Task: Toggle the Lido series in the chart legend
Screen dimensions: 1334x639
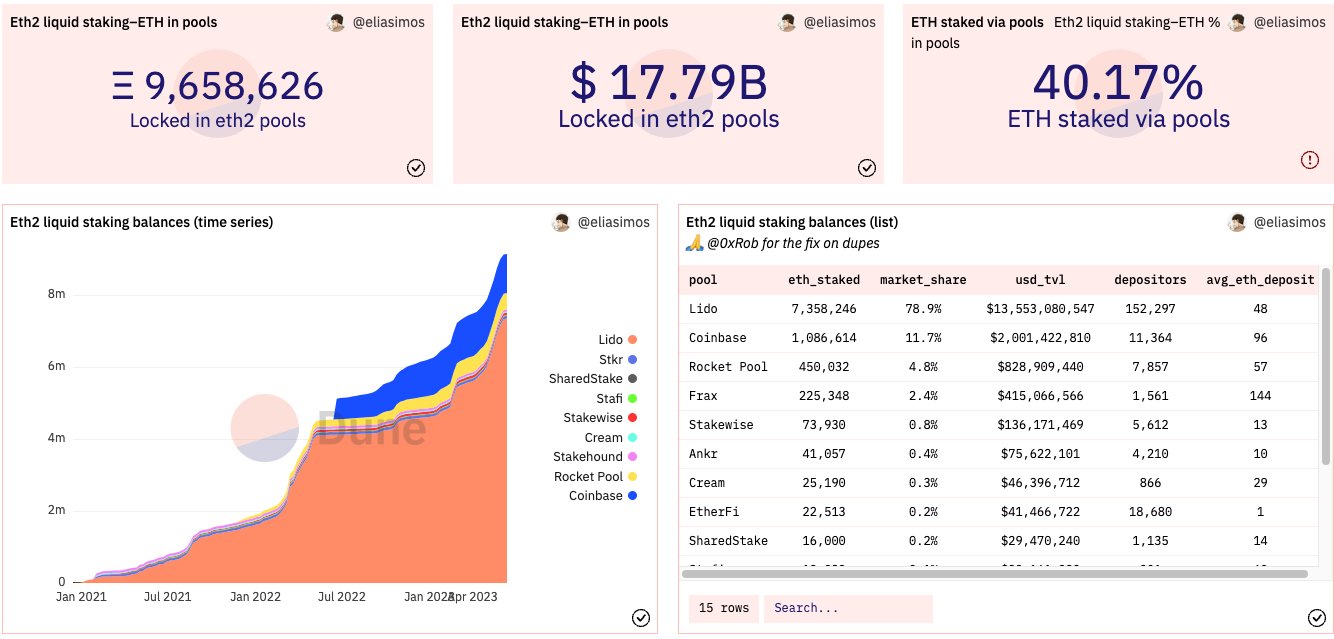Action: click(x=618, y=340)
